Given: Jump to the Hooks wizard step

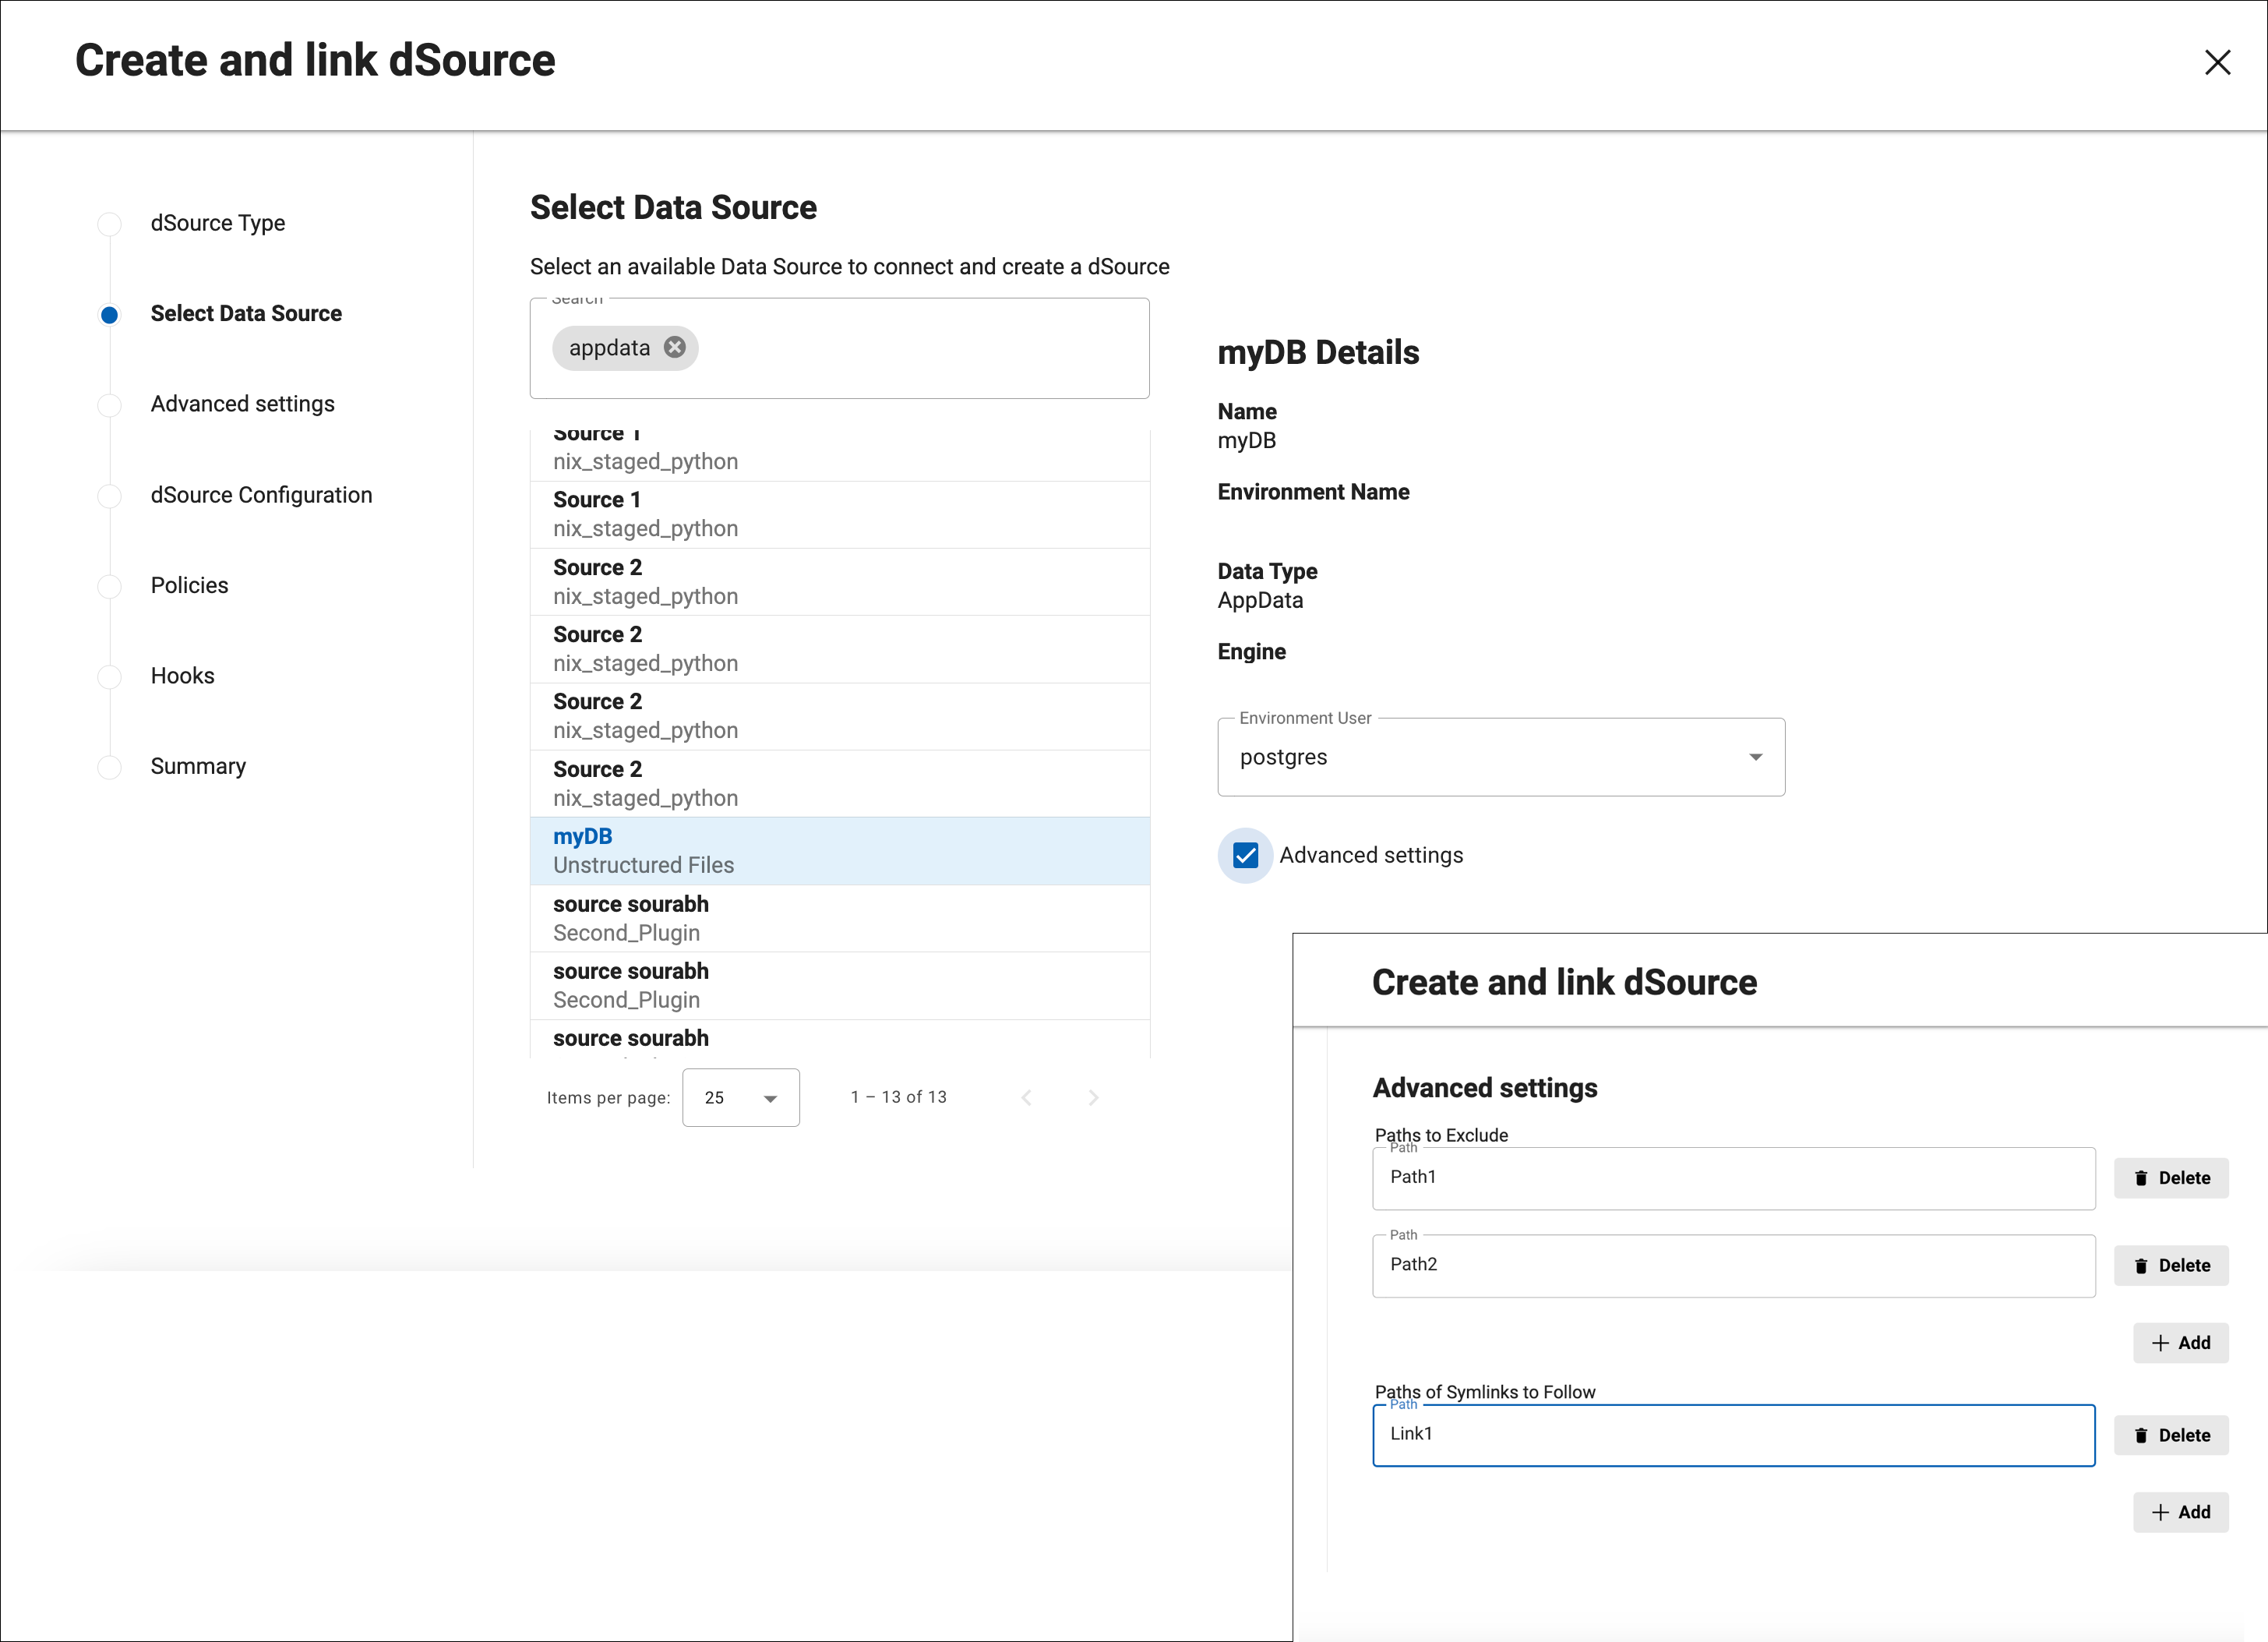Looking at the screenshot, I should 182,676.
